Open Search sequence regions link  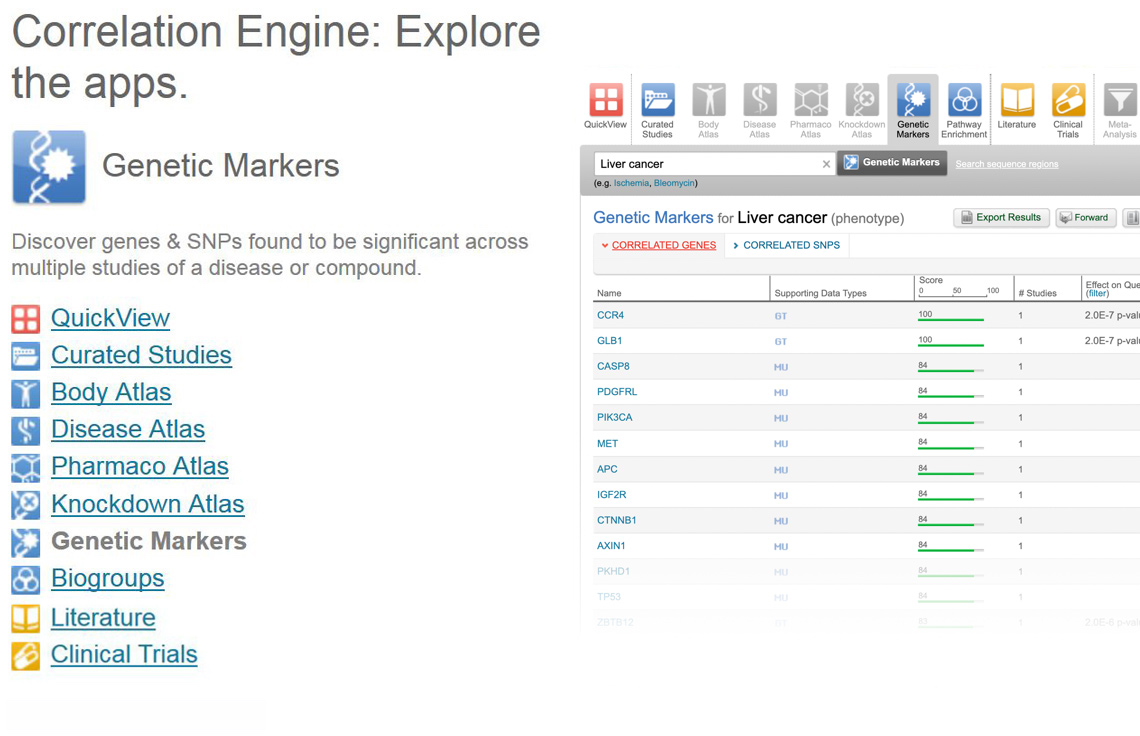pos(1006,164)
